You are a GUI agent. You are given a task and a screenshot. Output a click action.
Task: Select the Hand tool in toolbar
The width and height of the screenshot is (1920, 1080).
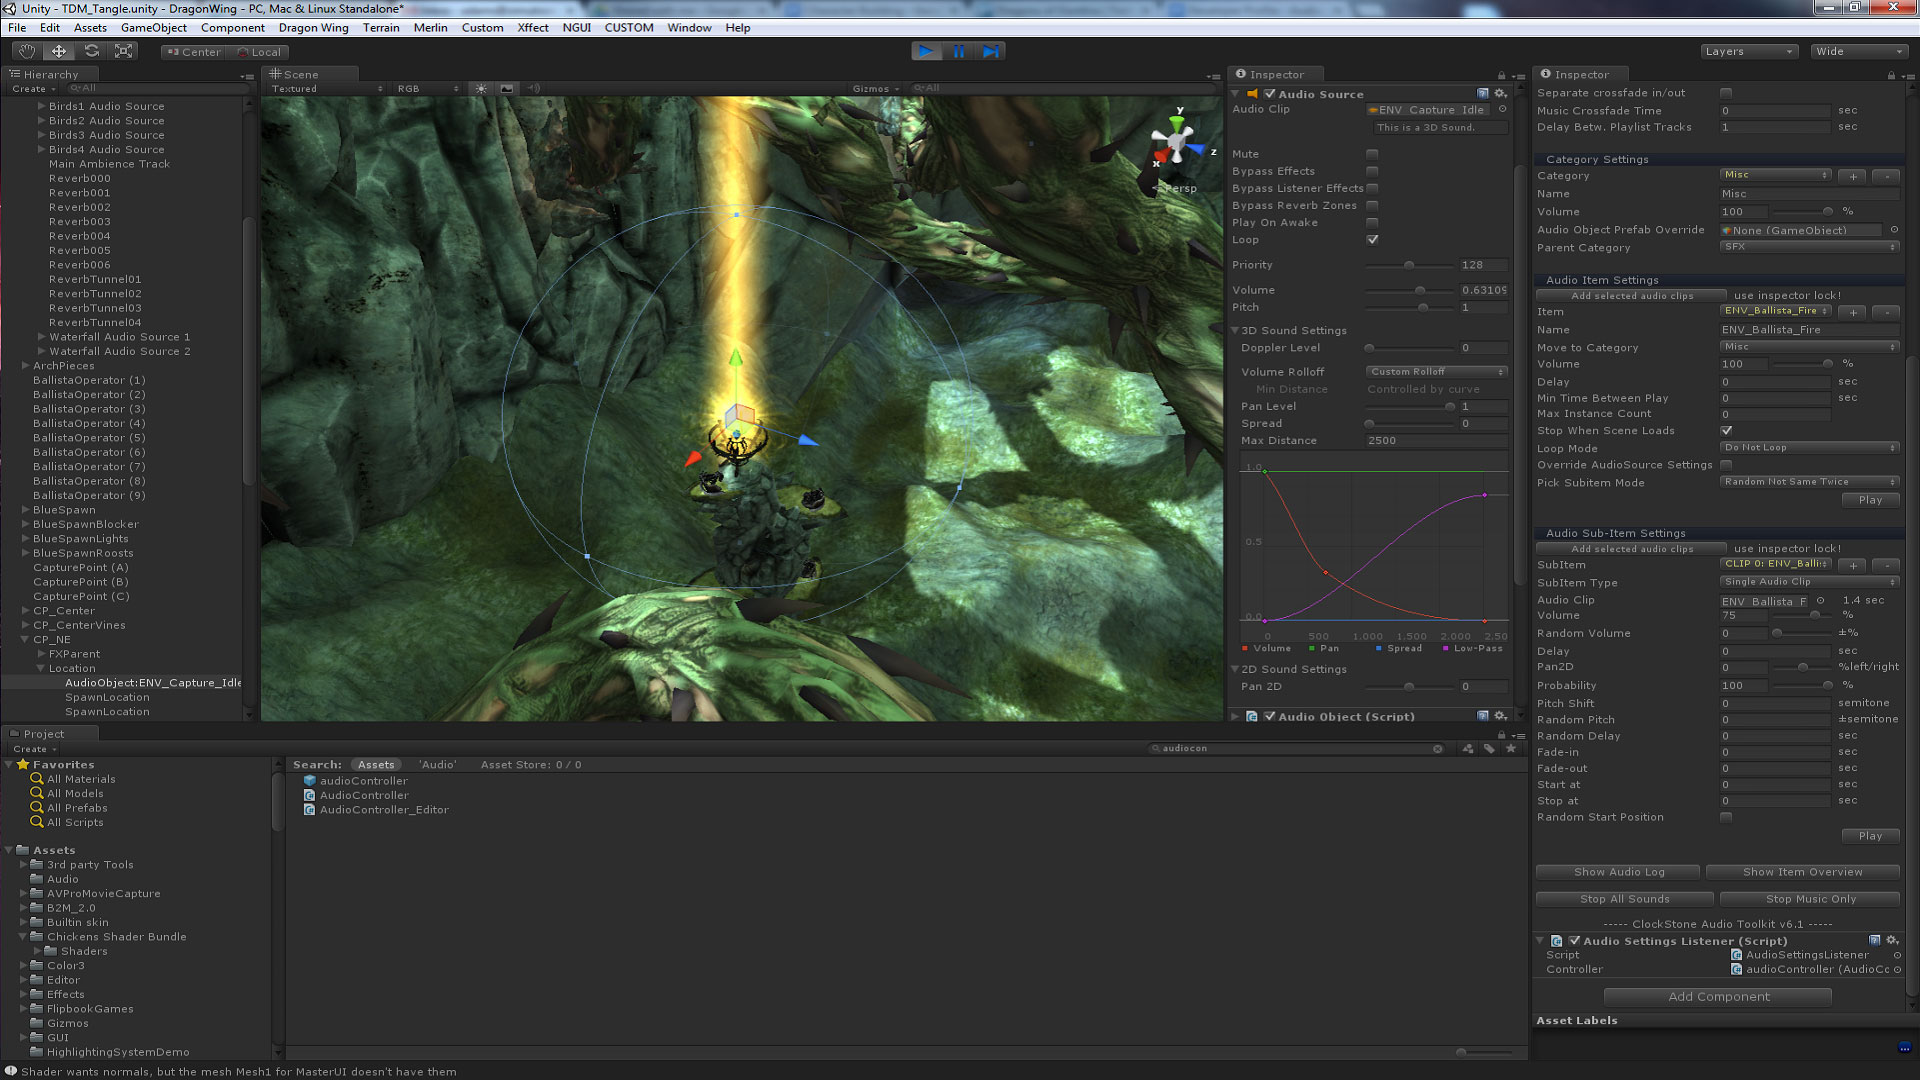(27, 51)
